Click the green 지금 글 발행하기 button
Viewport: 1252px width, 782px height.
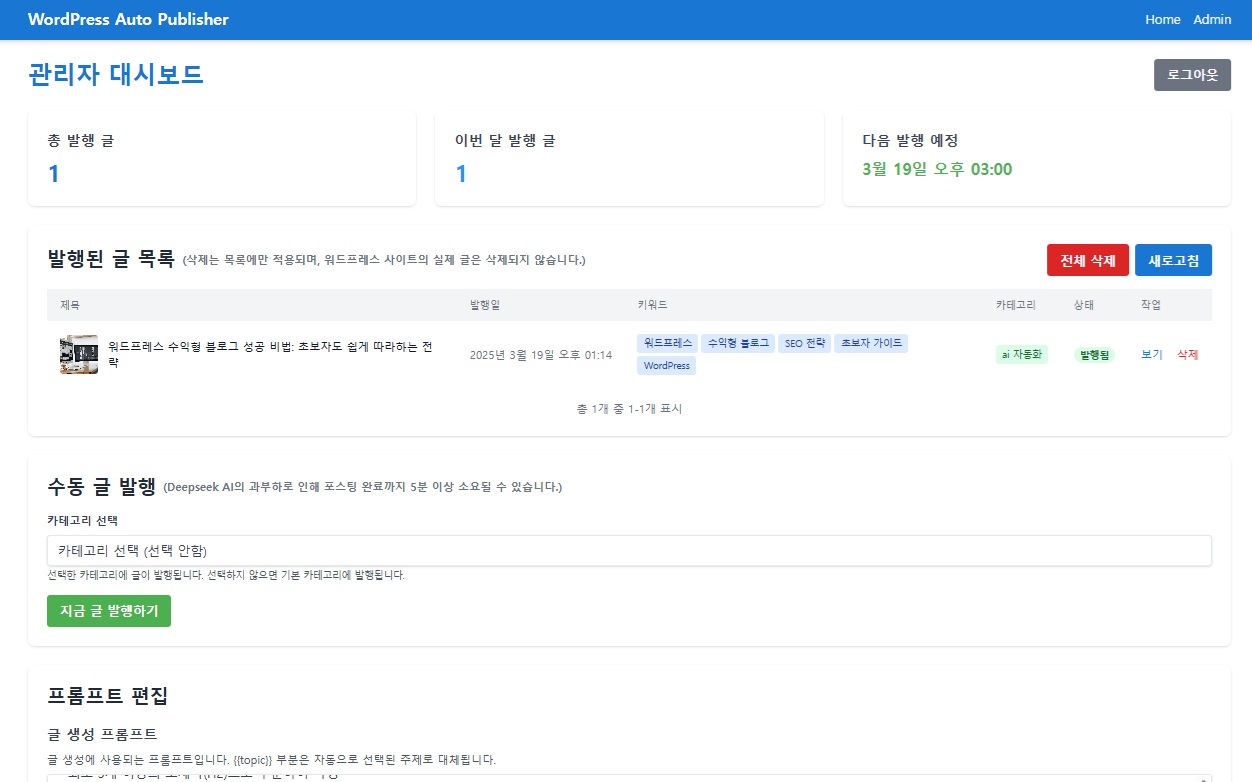[109, 611]
